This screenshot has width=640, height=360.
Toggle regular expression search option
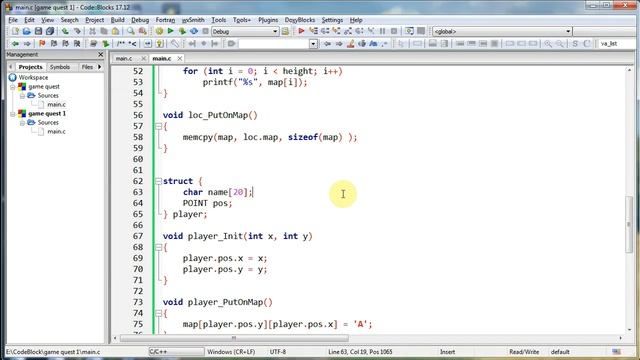384,44
